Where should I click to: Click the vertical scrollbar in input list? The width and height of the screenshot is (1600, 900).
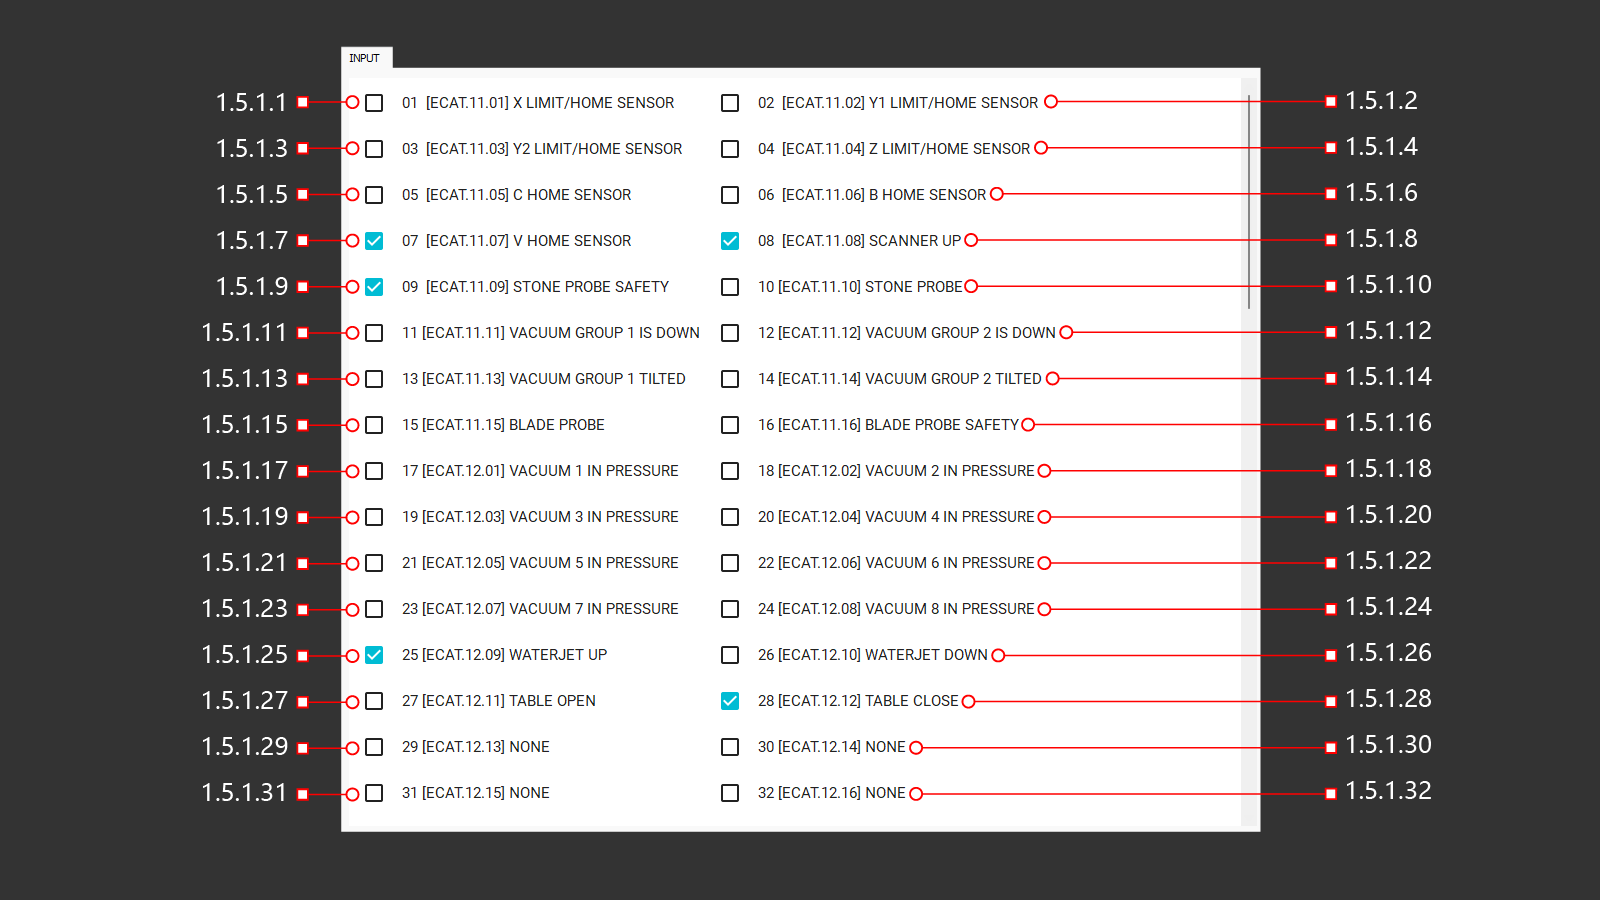[1249, 200]
